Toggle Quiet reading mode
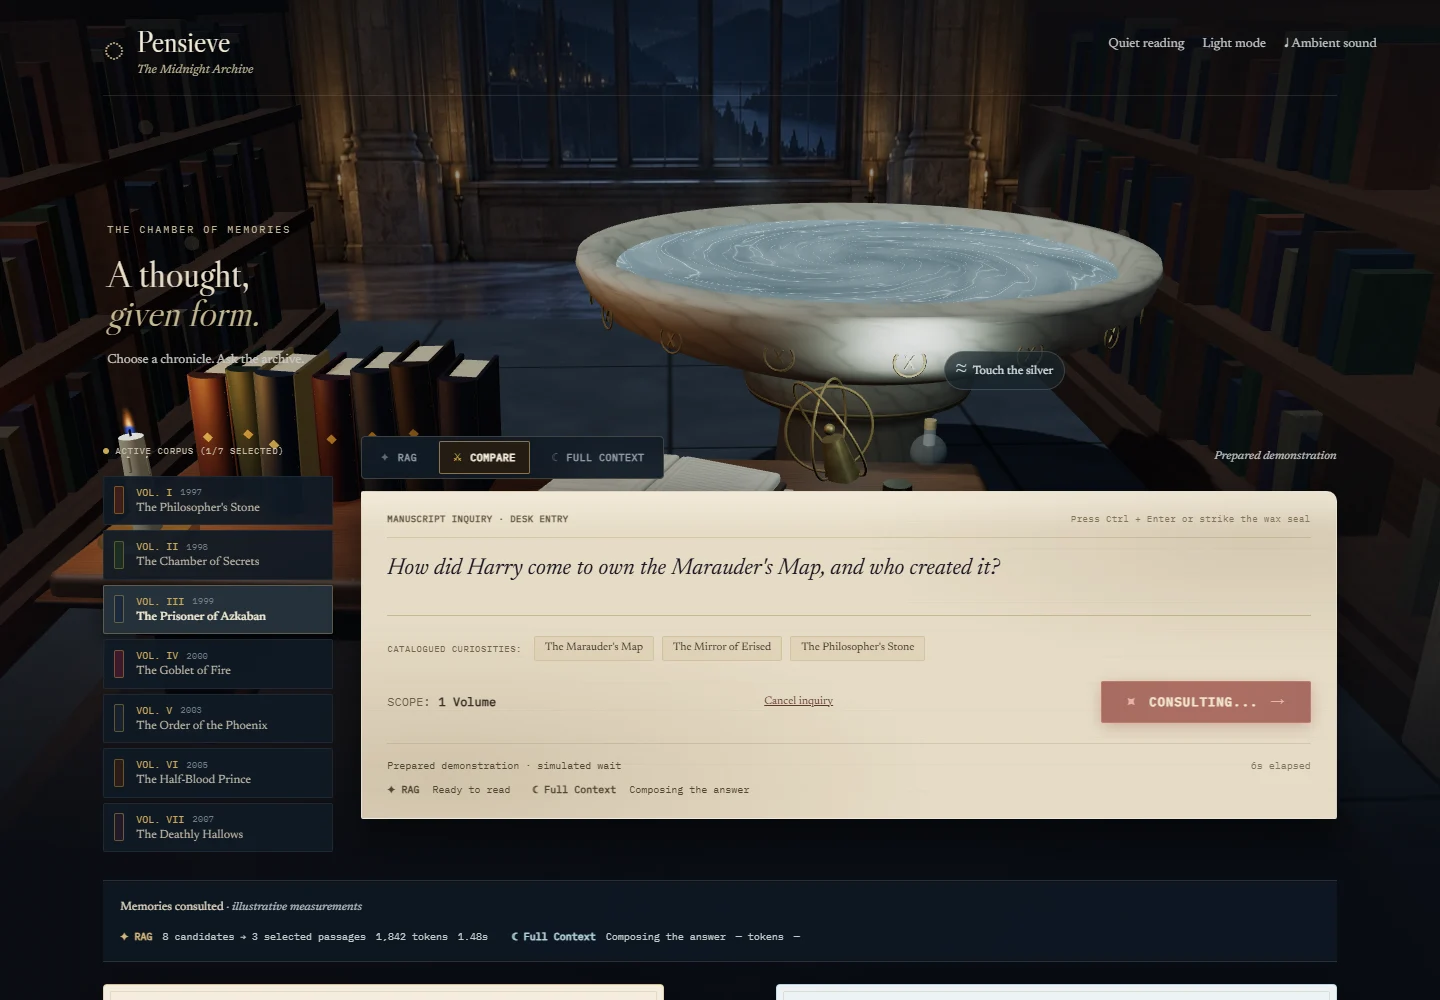This screenshot has width=1440, height=1000. [1146, 43]
